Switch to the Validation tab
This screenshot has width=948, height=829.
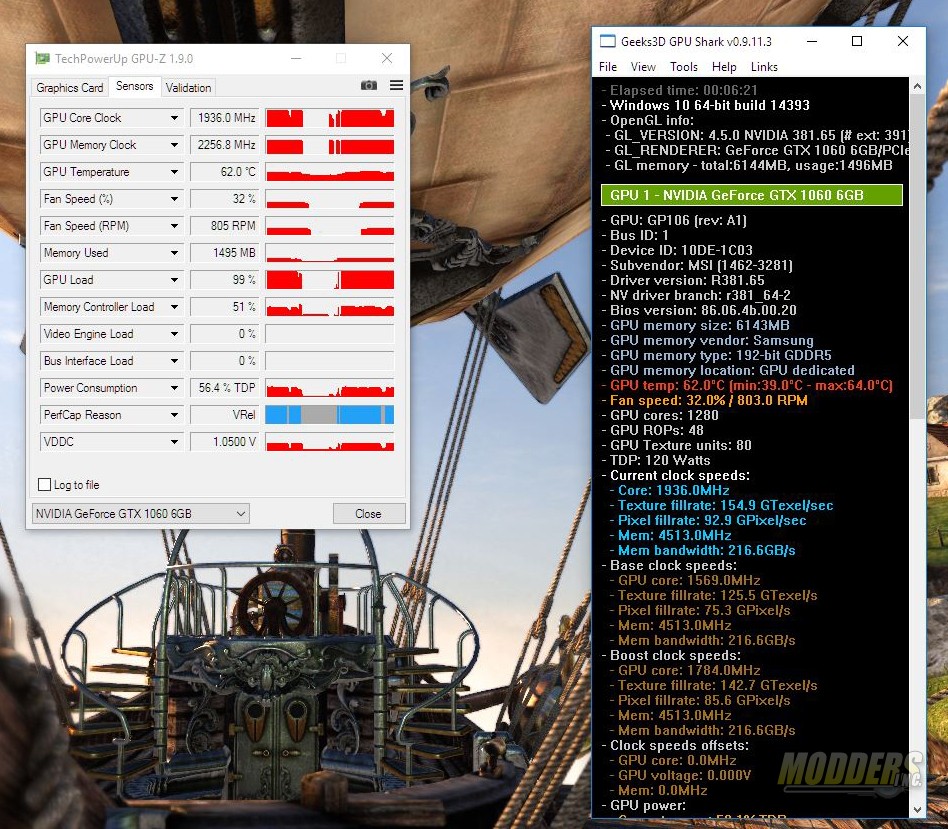pyautogui.click(x=189, y=88)
